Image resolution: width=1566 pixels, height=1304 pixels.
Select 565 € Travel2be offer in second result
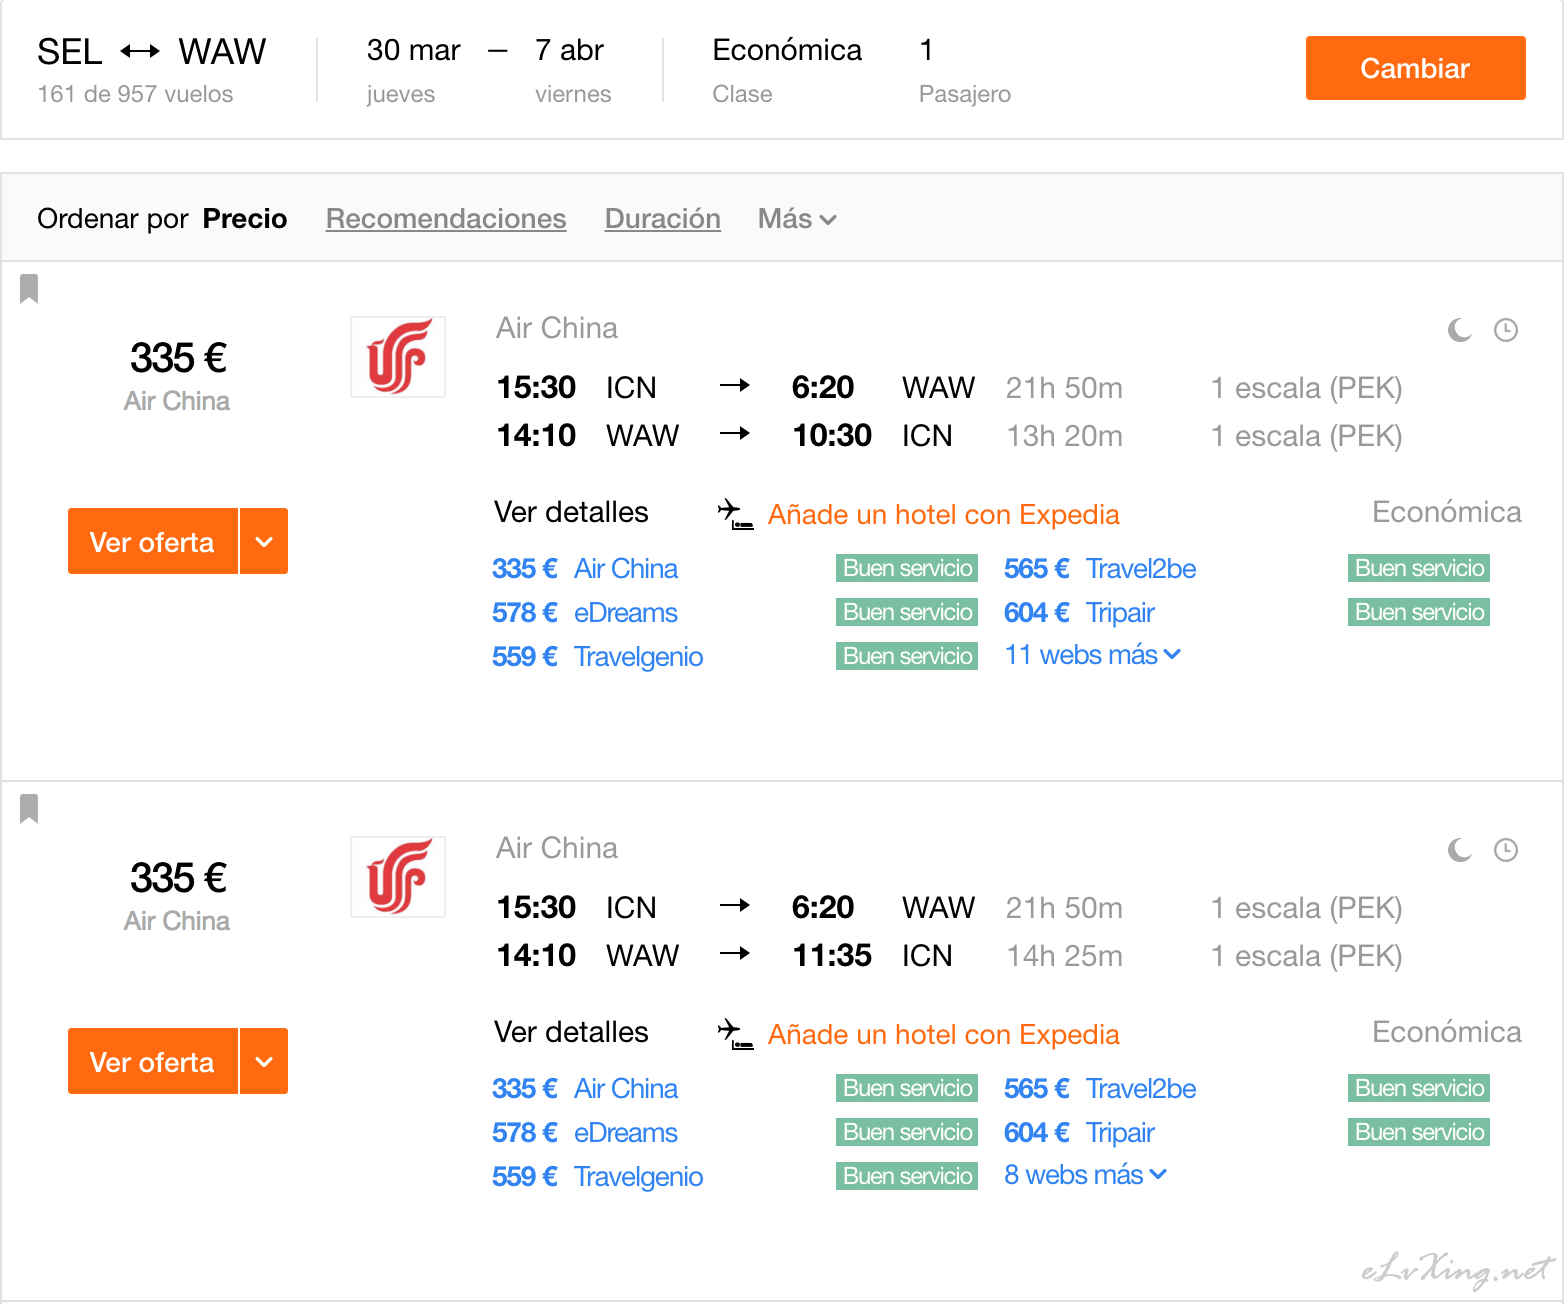pos(1100,1088)
